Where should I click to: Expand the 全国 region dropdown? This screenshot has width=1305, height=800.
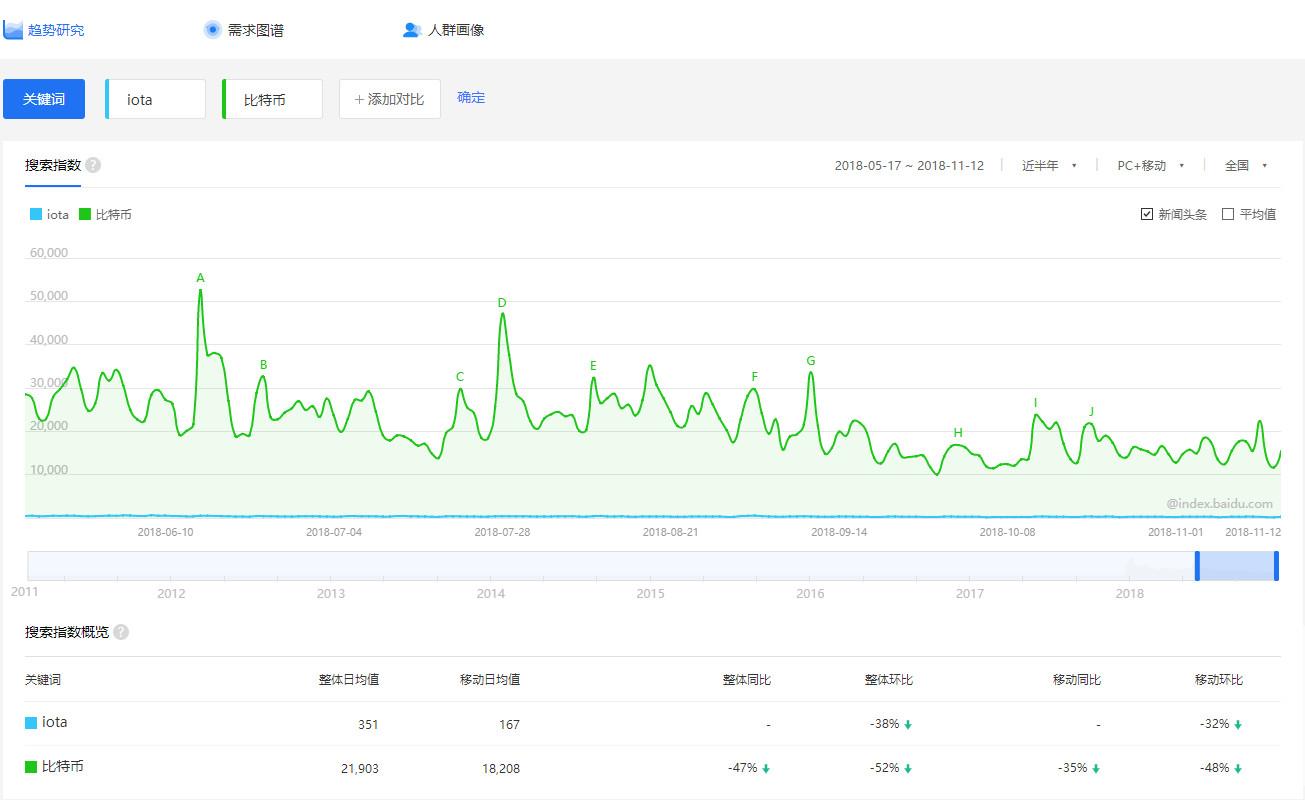point(1246,166)
